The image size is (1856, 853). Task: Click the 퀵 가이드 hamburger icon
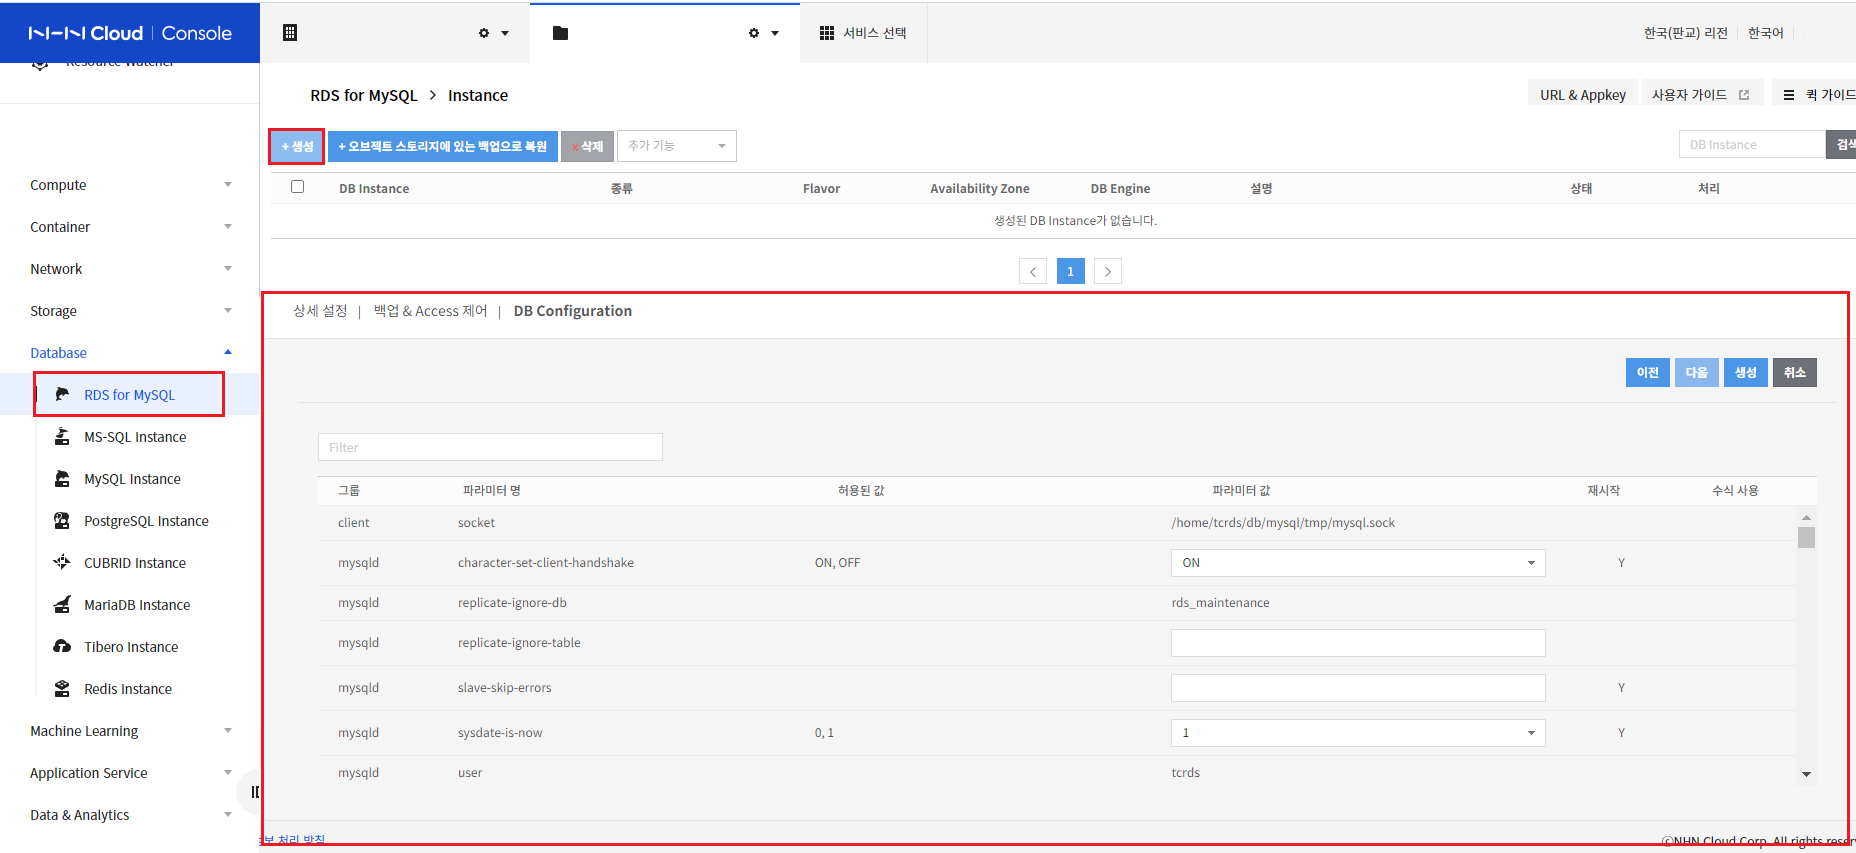point(1789,95)
